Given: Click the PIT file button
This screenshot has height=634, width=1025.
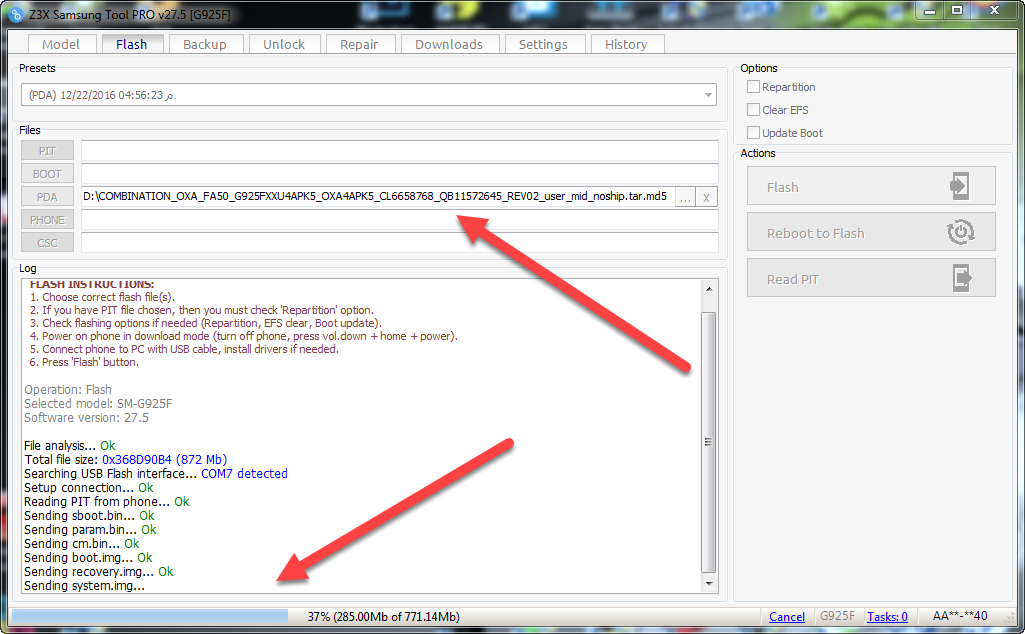Looking at the screenshot, I should pos(47,151).
